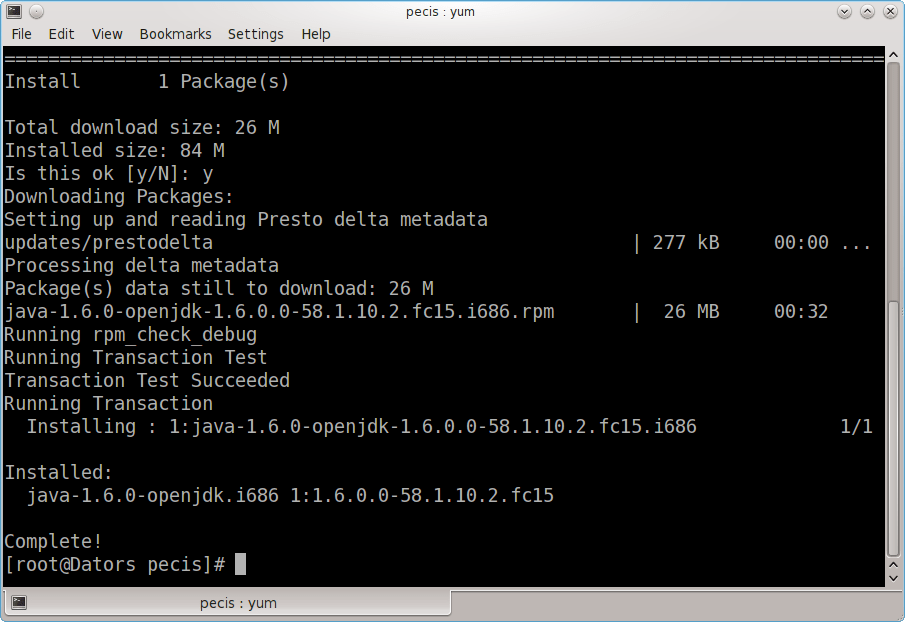This screenshot has width=905, height=622.
Task: Click the round pin button in title bar
Action: tap(36, 11)
